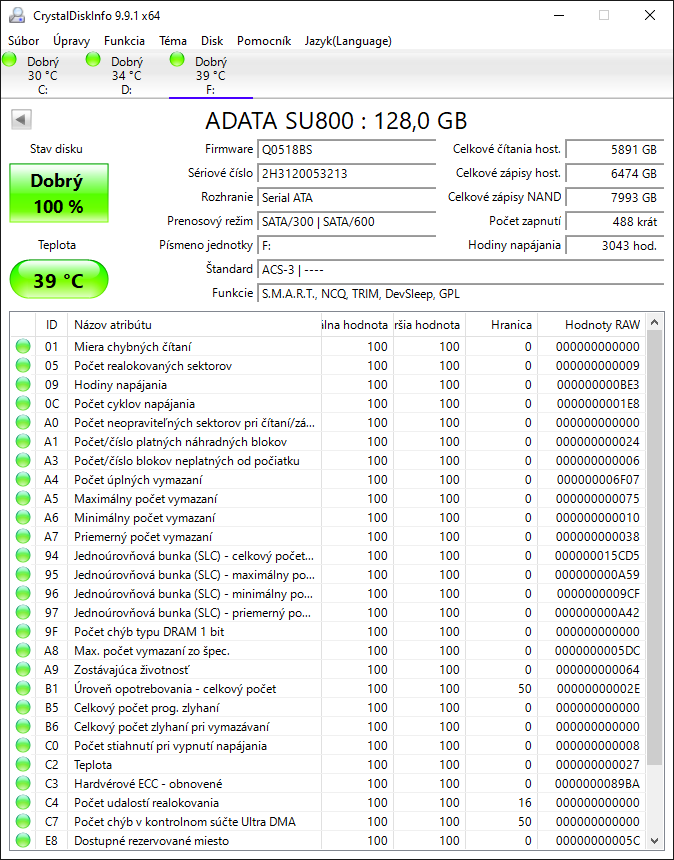Click the transfer mode field SATA/300 | SATA/600
674x860 pixels.
(346, 222)
